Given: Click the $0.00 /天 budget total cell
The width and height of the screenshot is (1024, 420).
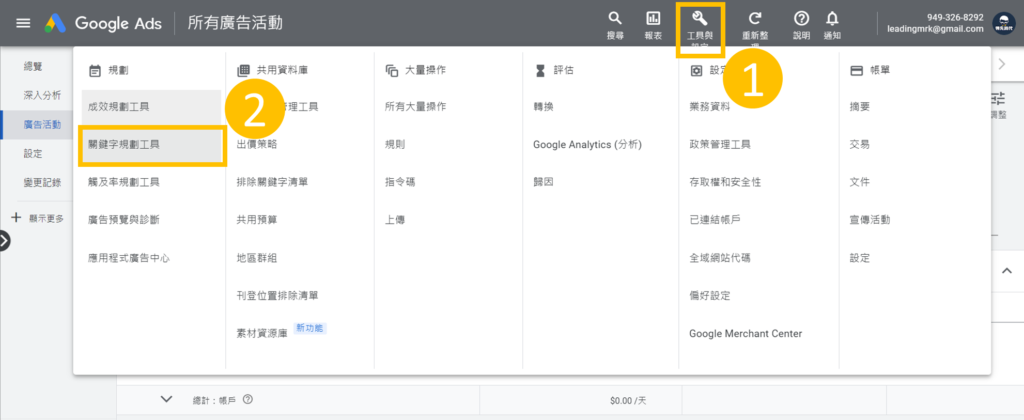Looking at the screenshot, I should point(628,399).
